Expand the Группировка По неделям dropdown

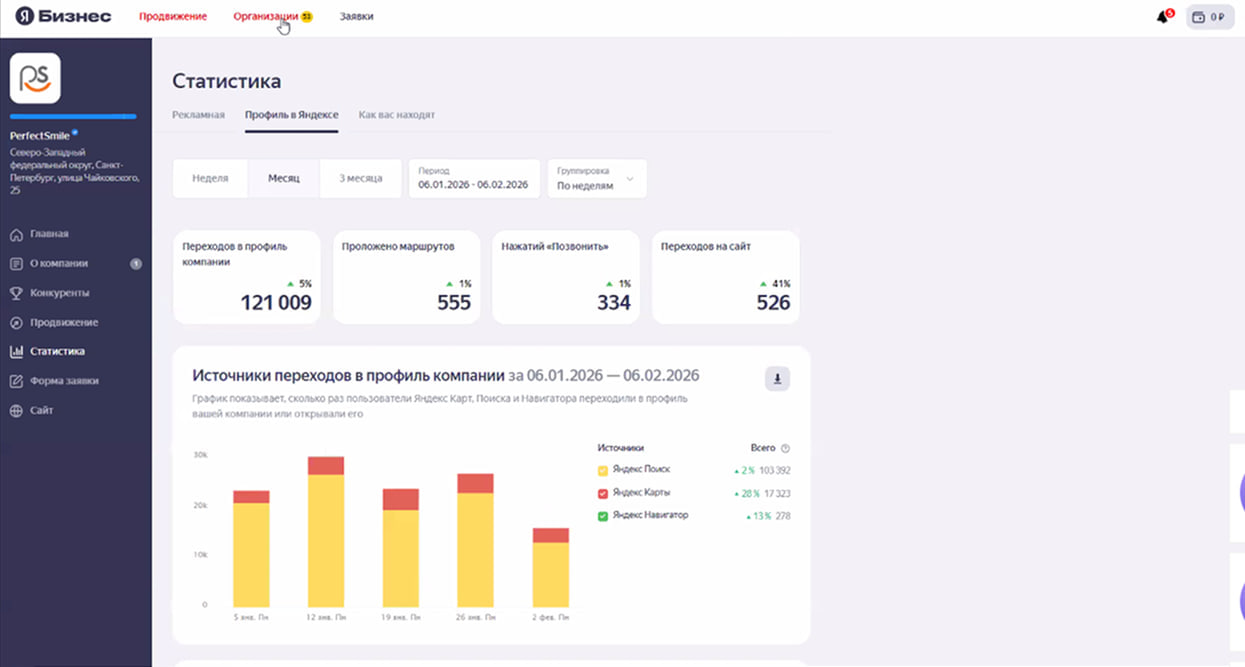(597, 178)
